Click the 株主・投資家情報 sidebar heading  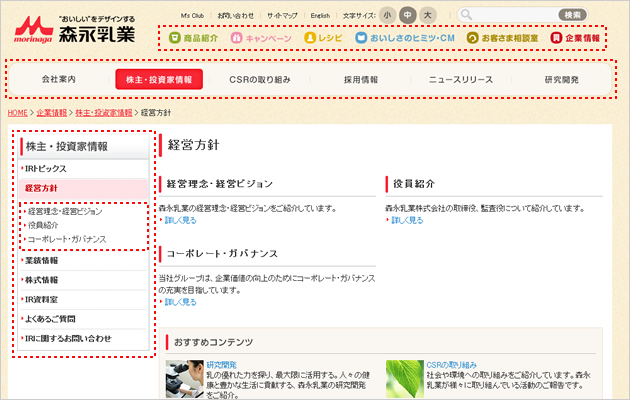67,147
